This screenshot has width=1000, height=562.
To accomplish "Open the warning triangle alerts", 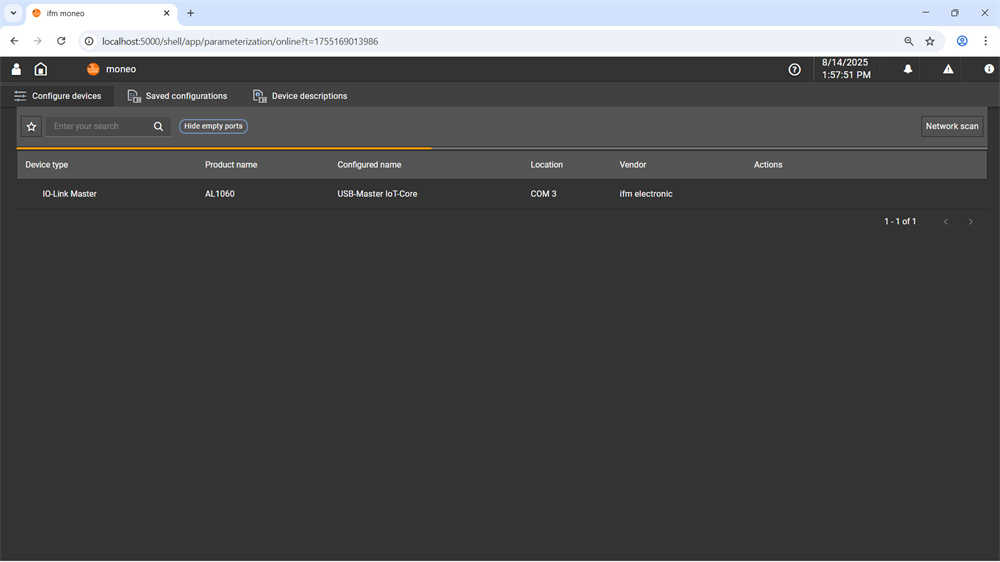I will pos(948,69).
